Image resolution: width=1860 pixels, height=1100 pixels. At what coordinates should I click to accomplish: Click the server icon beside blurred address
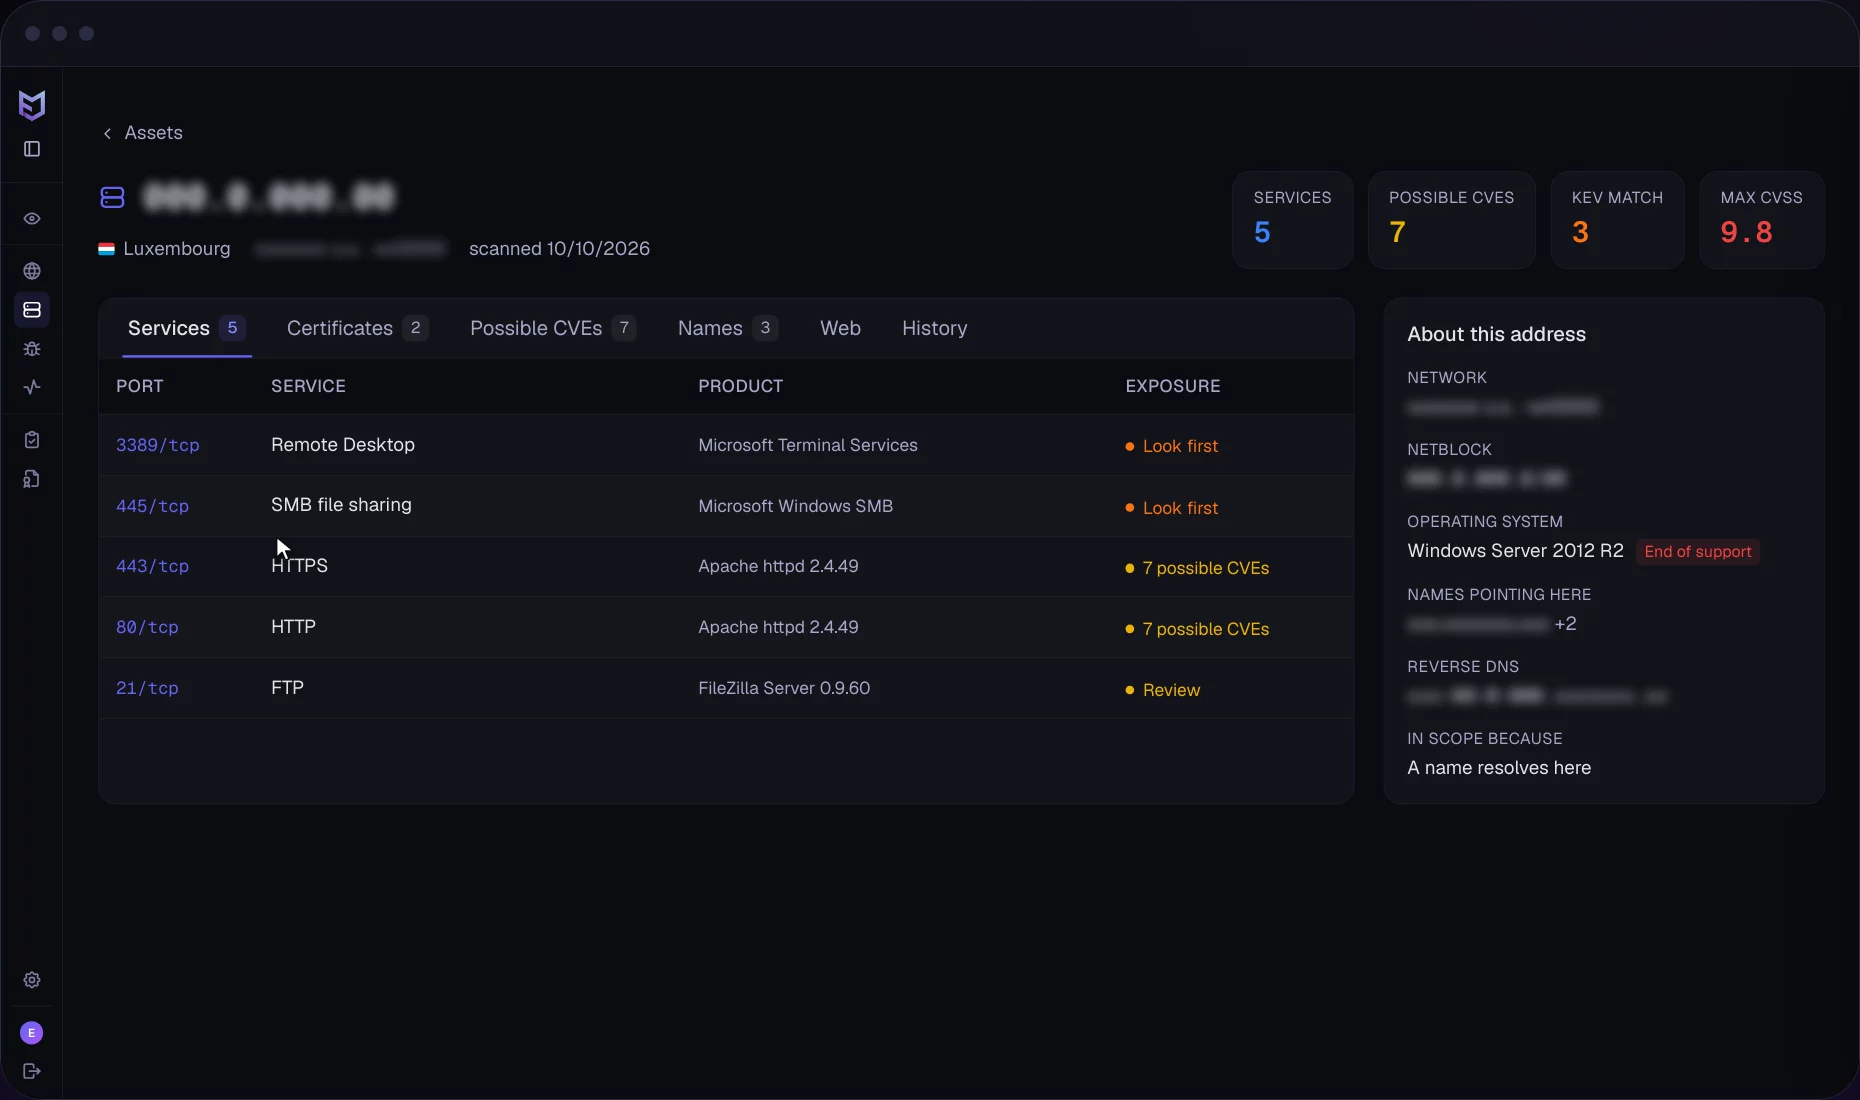(112, 197)
